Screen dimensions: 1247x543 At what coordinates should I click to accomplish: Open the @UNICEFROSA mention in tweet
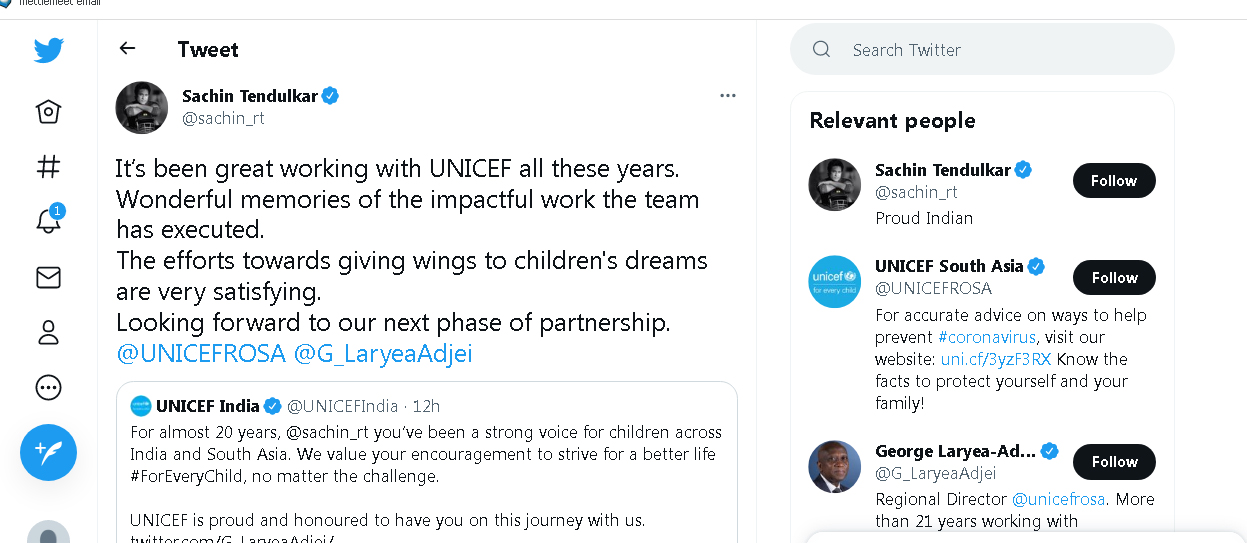(x=200, y=353)
